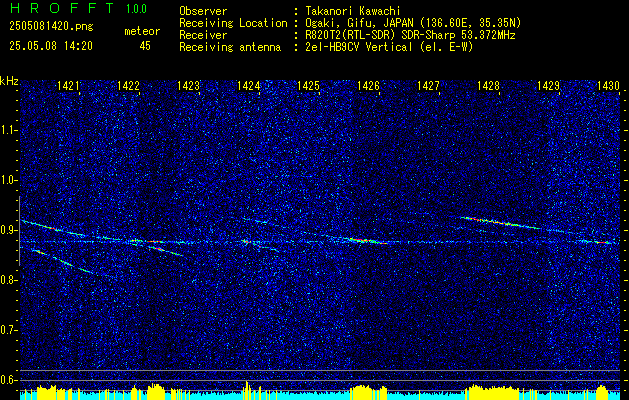Click frequency axis label 1.0
The height and width of the screenshot is (400, 629).
click(x=8, y=180)
